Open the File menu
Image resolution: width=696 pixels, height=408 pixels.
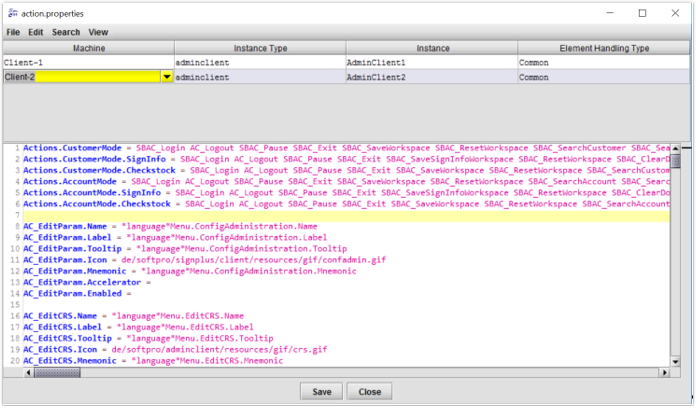click(x=13, y=32)
